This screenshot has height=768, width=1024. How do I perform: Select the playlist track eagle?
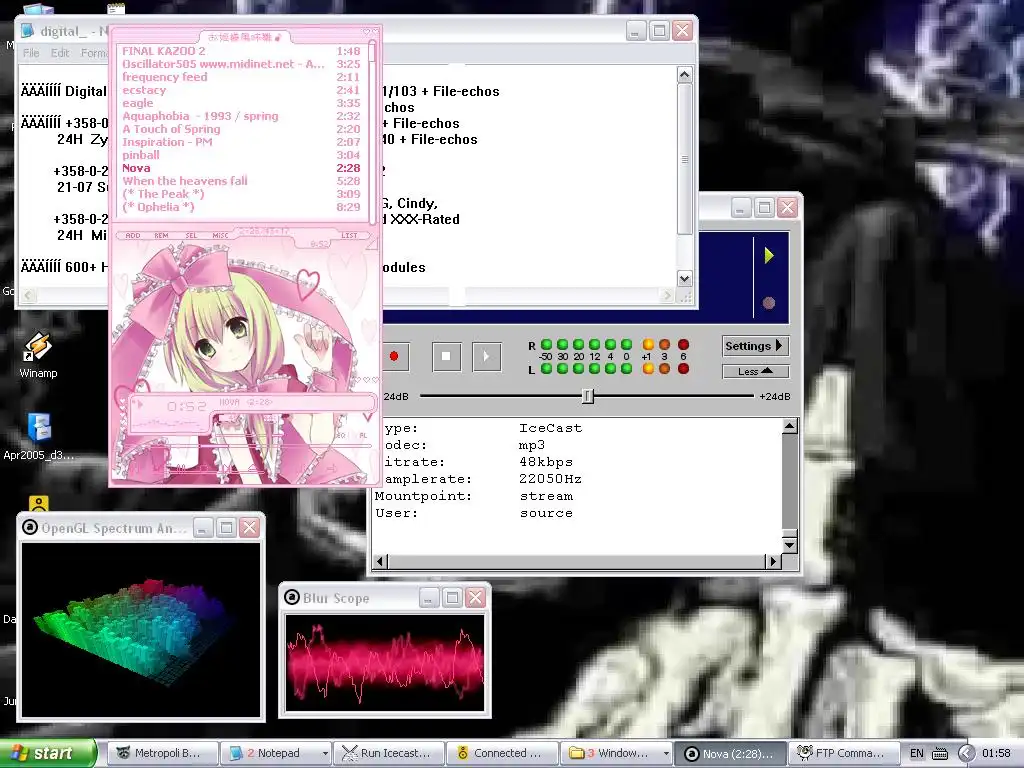[241, 103]
